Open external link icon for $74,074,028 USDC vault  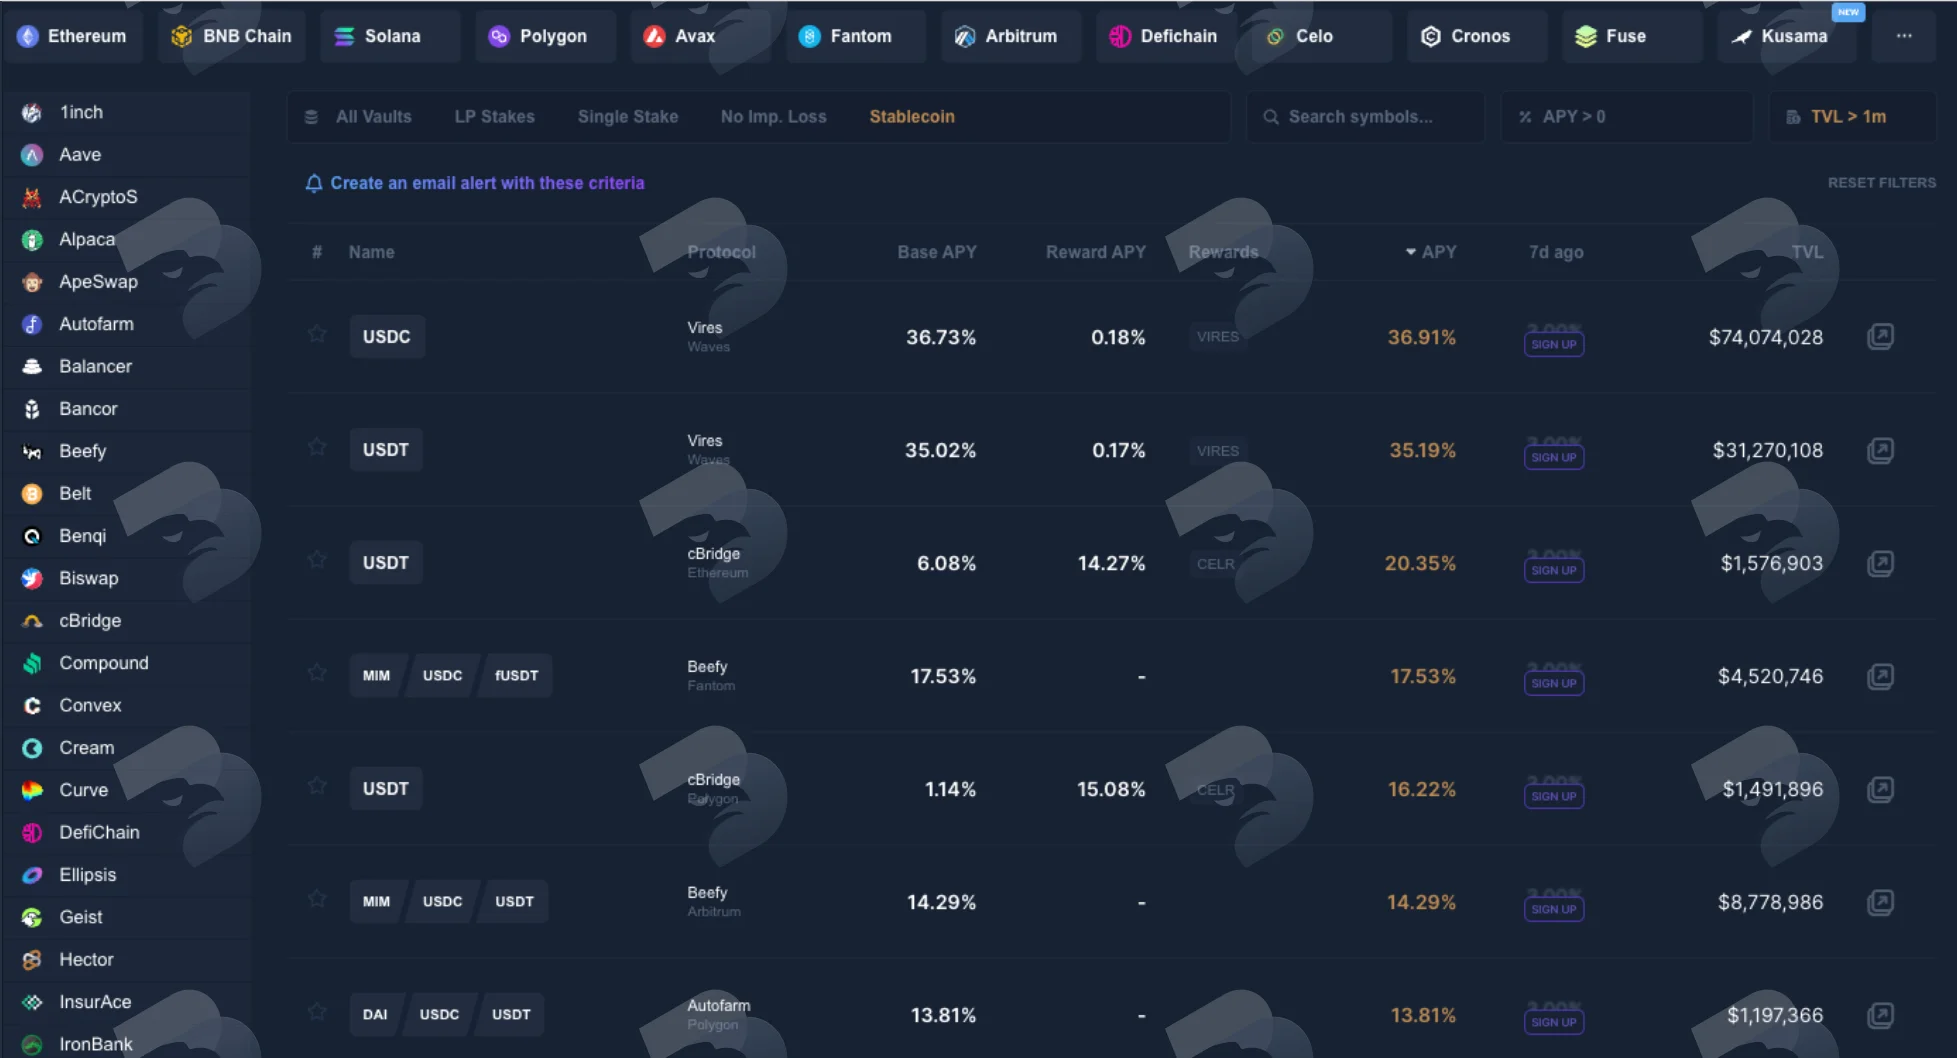coord(1880,337)
